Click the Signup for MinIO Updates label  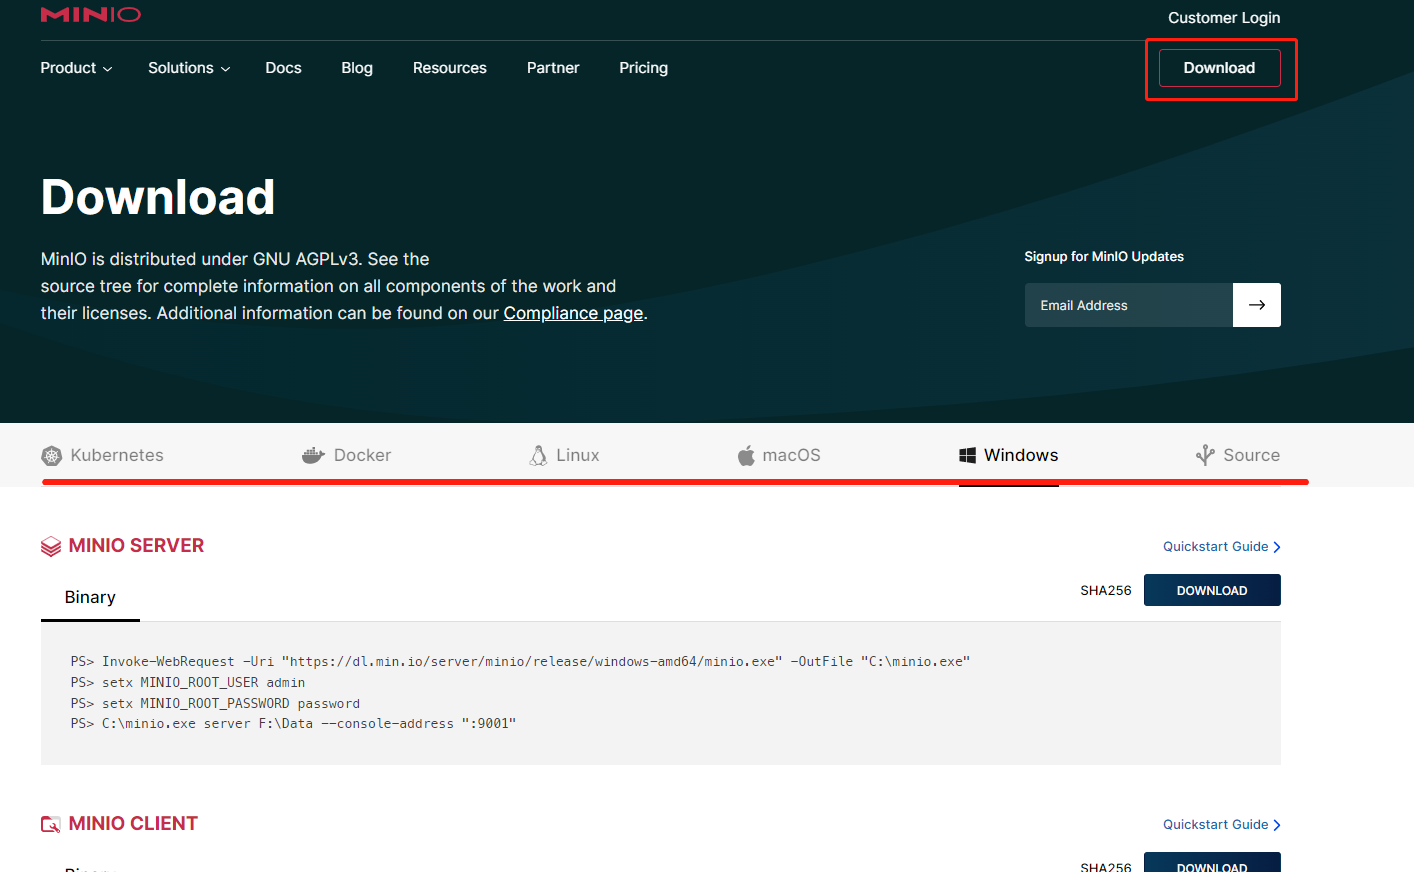1104,257
